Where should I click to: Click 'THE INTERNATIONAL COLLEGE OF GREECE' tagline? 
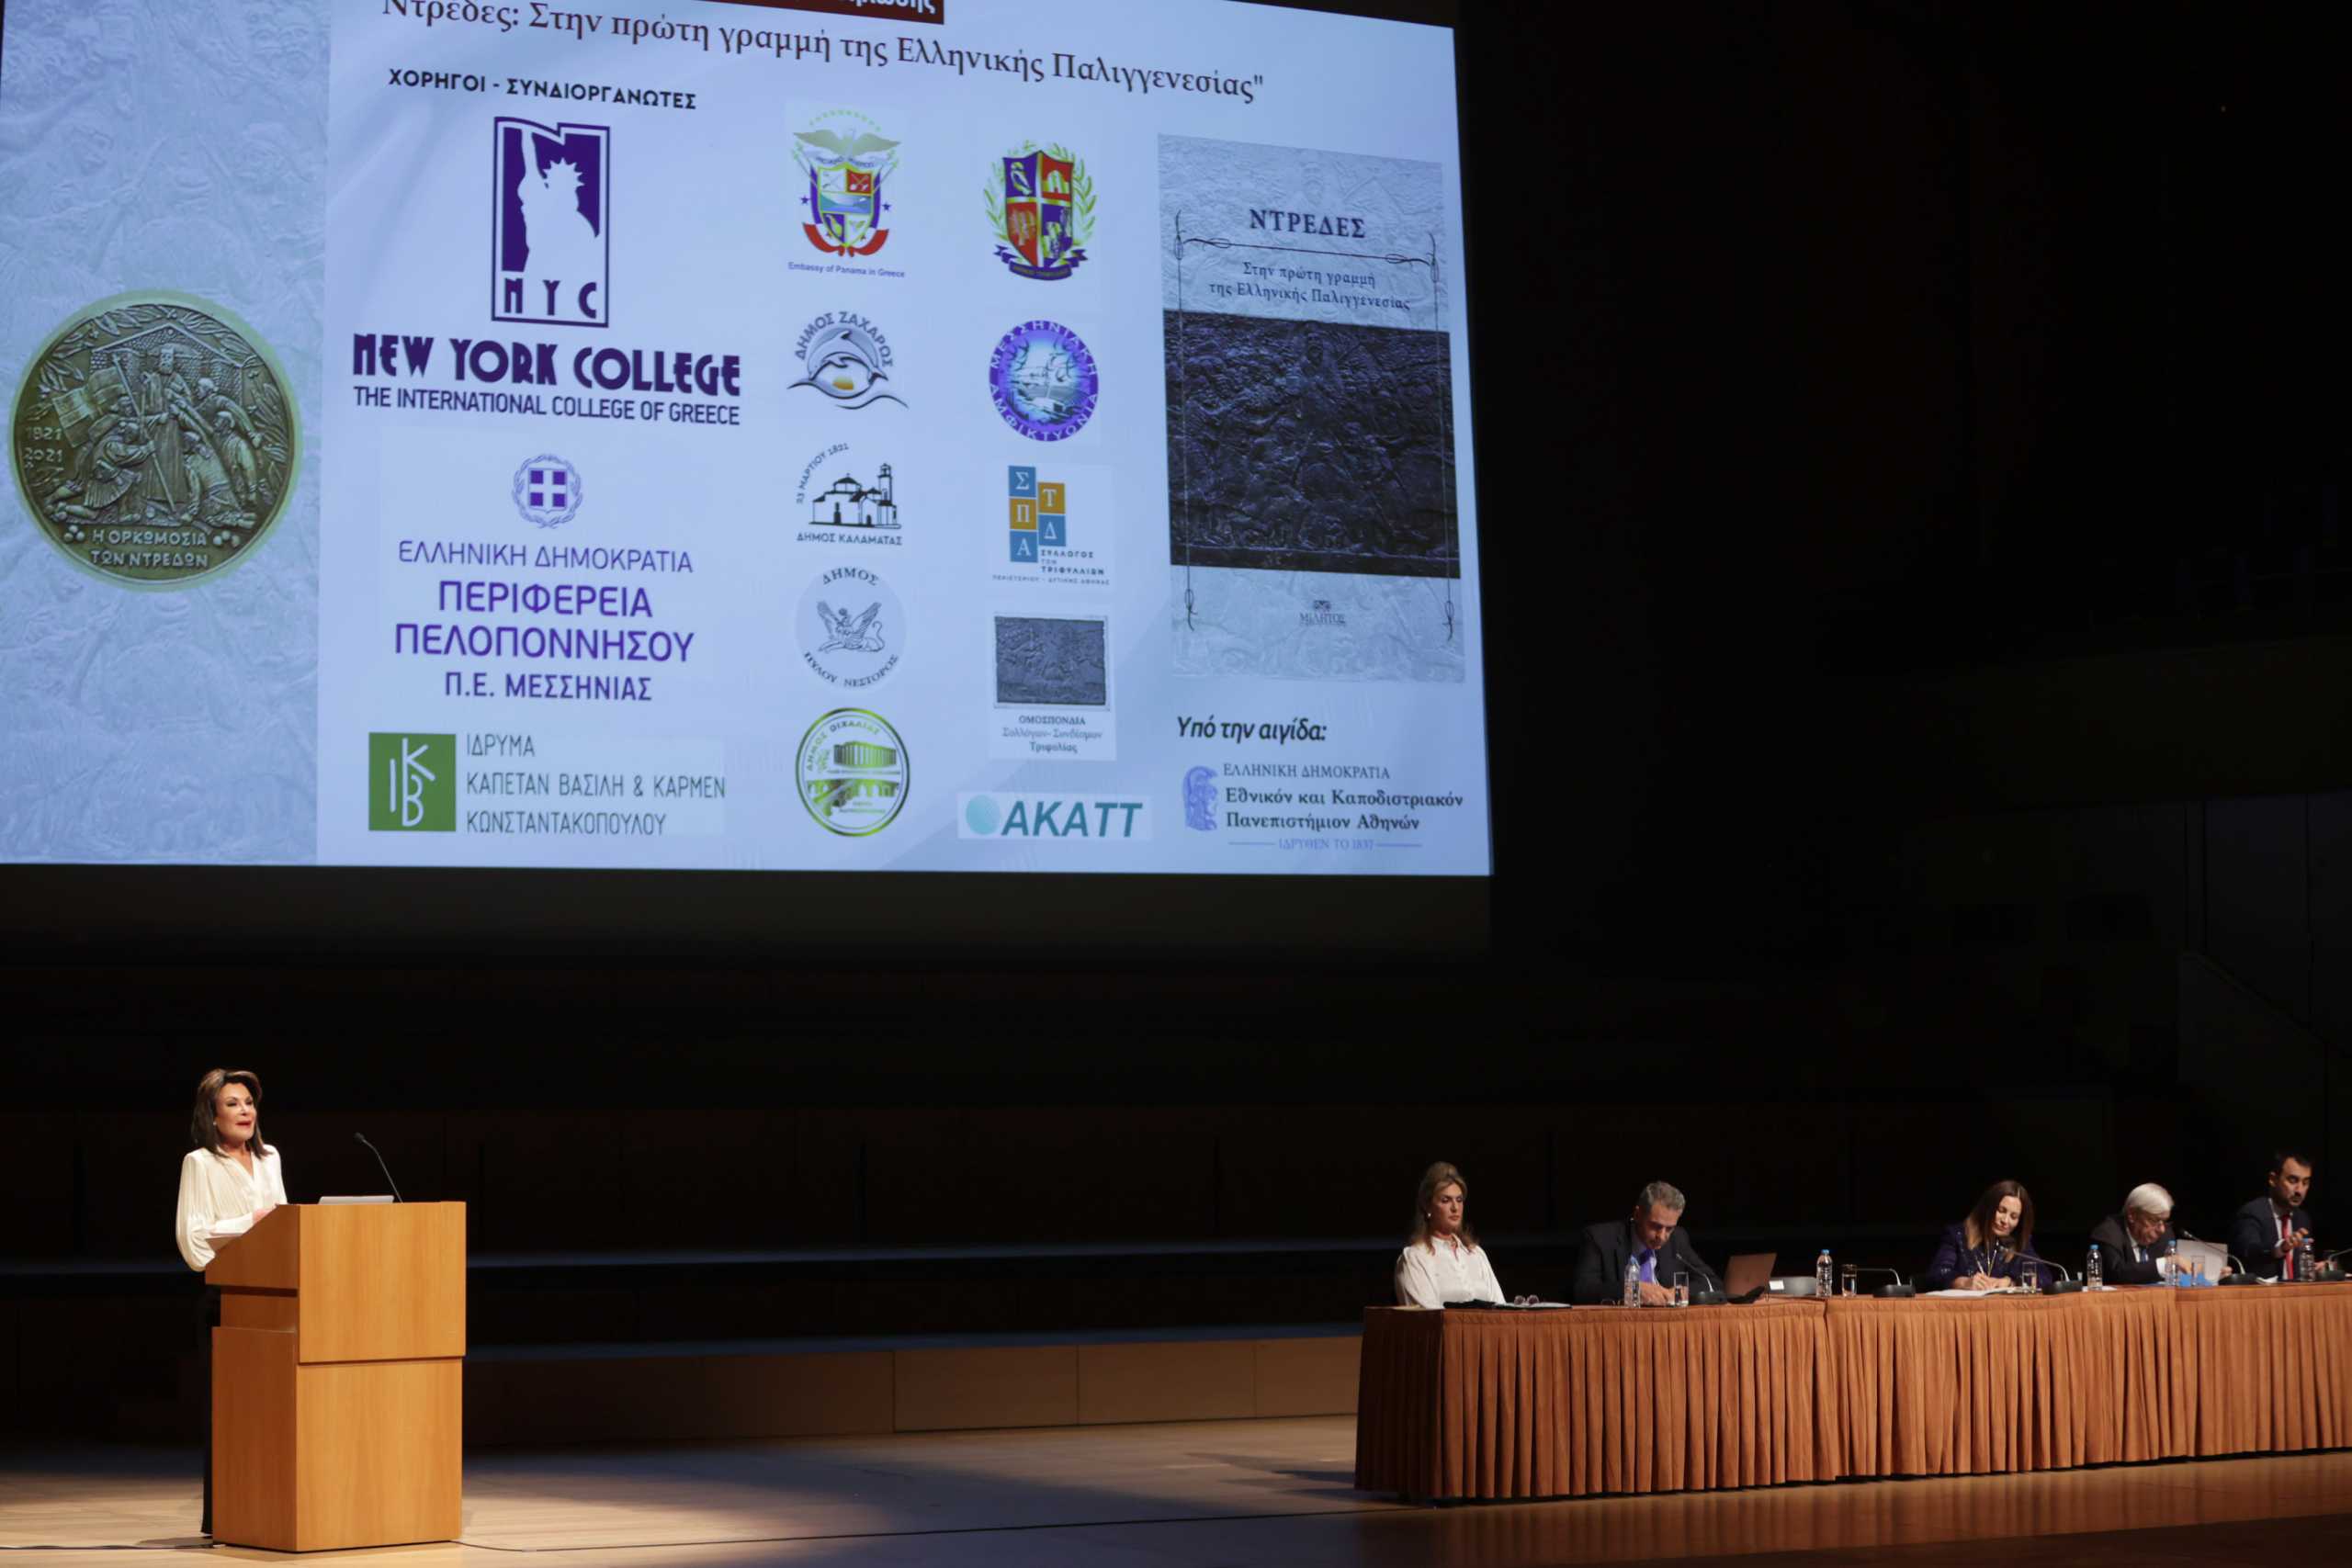(x=546, y=406)
